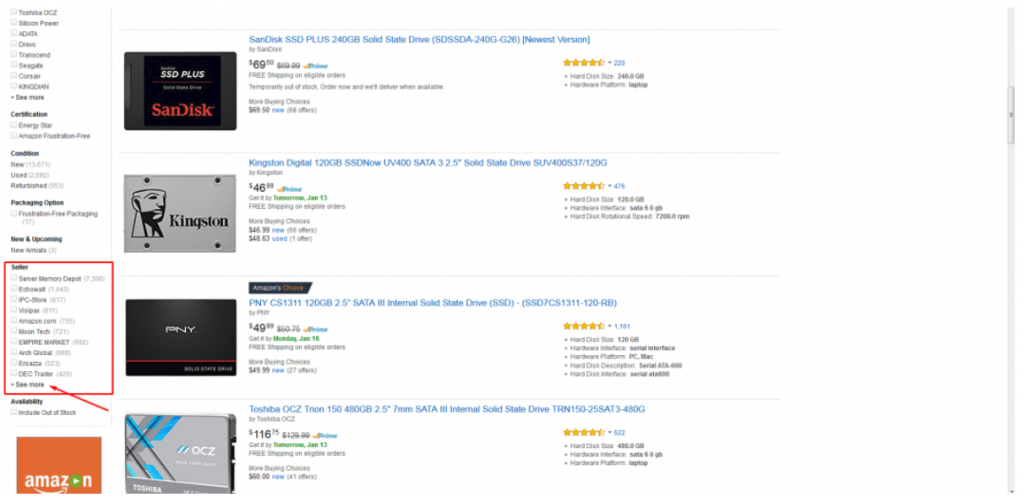Expand See more under Seller list
This screenshot has height=503, width=1024.
click(x=28, y=385)
